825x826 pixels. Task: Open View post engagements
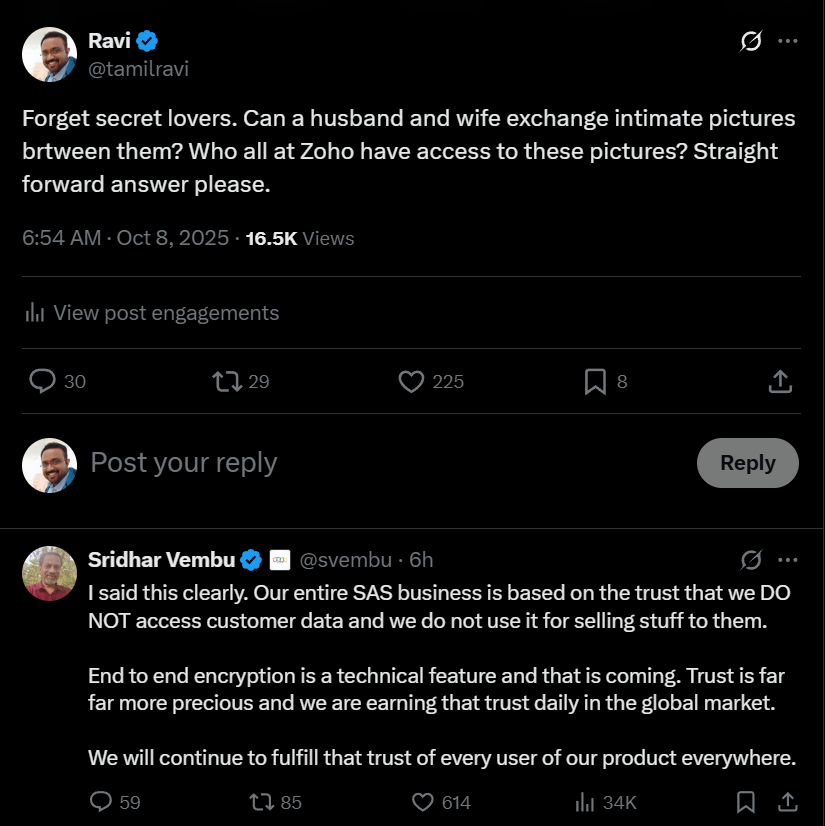152,313
